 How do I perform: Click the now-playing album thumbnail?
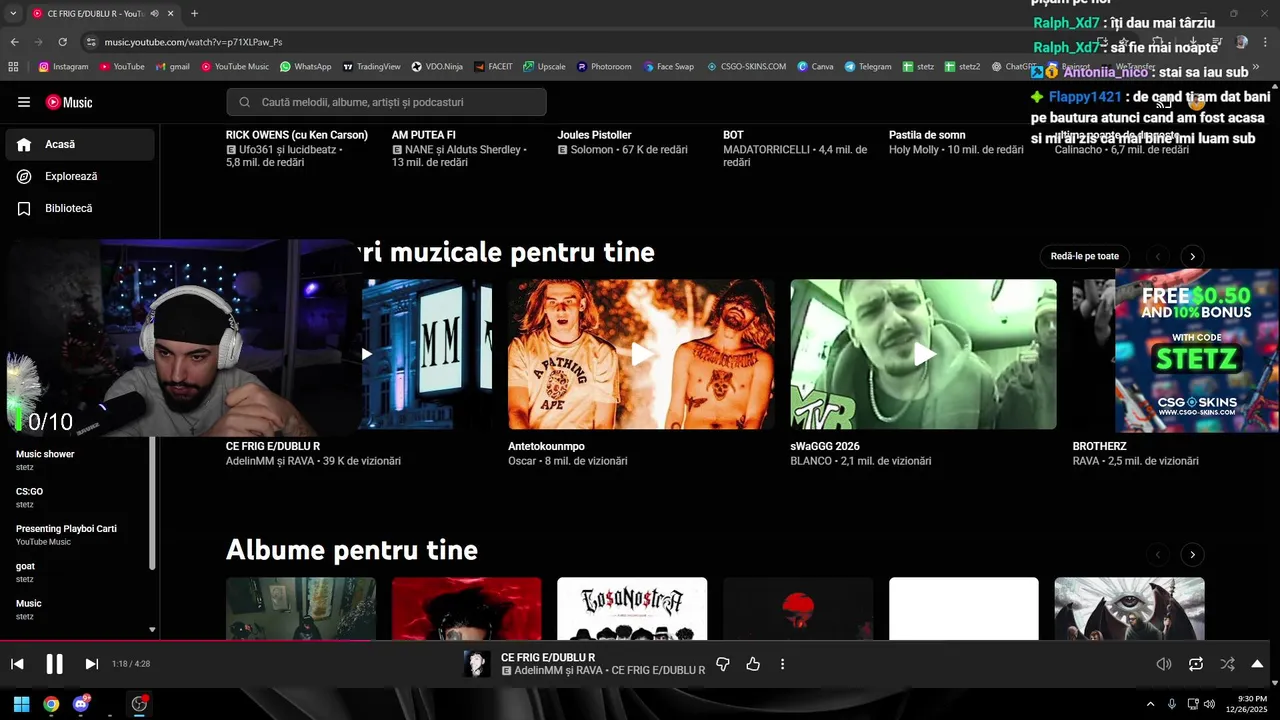[477, 664]
